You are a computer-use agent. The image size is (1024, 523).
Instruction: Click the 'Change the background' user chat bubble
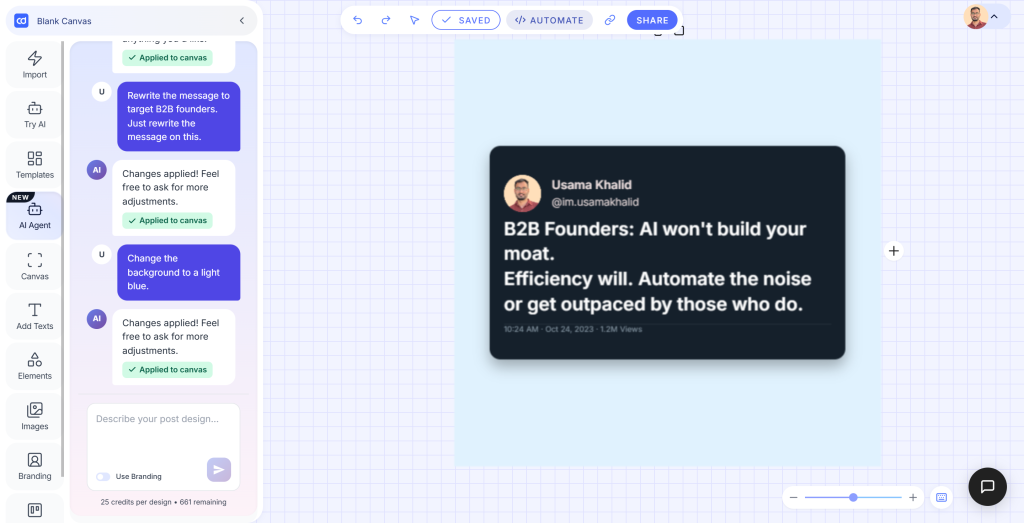click(179, 272)
